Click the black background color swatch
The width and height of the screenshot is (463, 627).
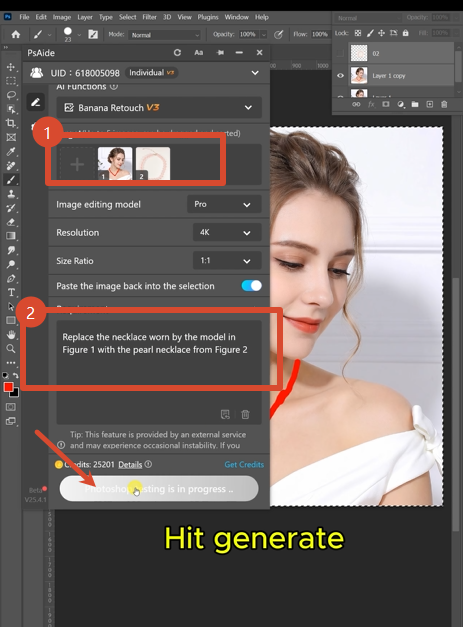tap(15, 393)
